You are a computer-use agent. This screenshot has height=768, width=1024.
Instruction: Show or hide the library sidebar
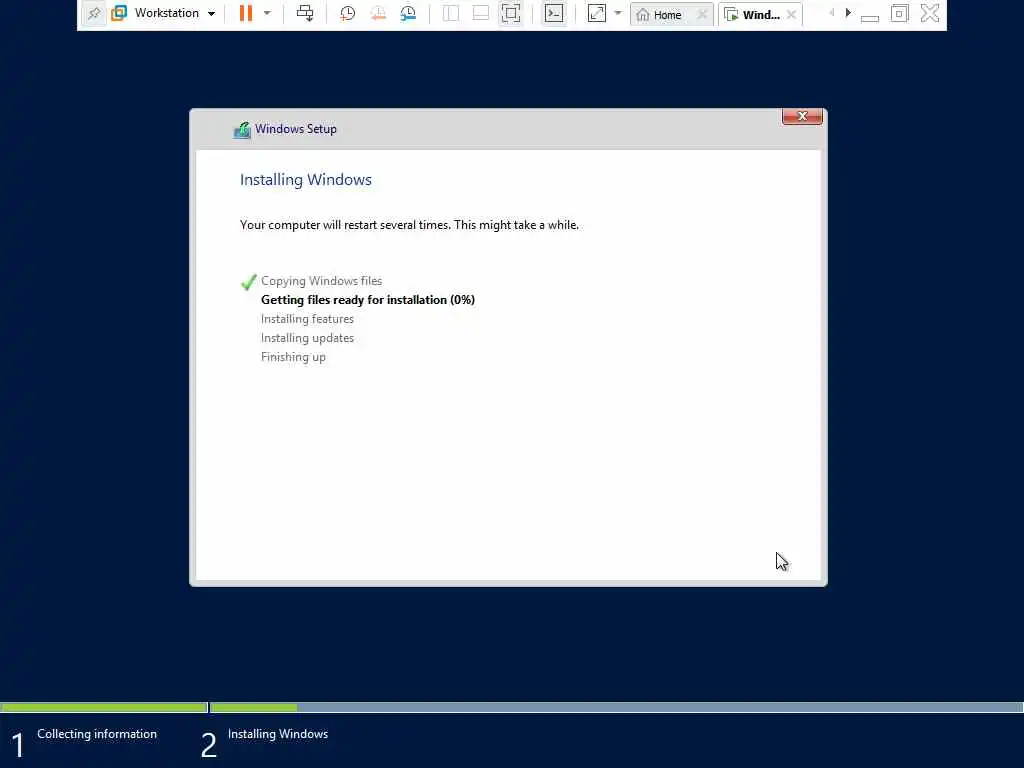451,13
